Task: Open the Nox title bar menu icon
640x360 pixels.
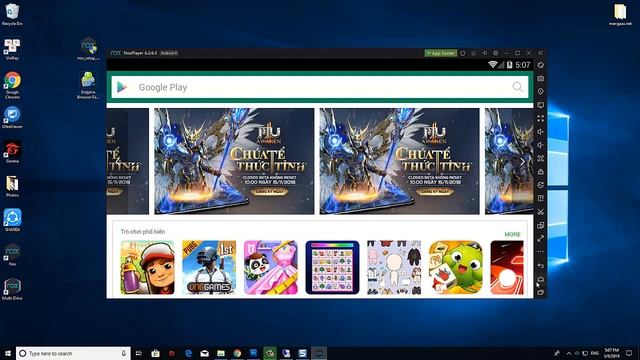Action: (473, 53)
